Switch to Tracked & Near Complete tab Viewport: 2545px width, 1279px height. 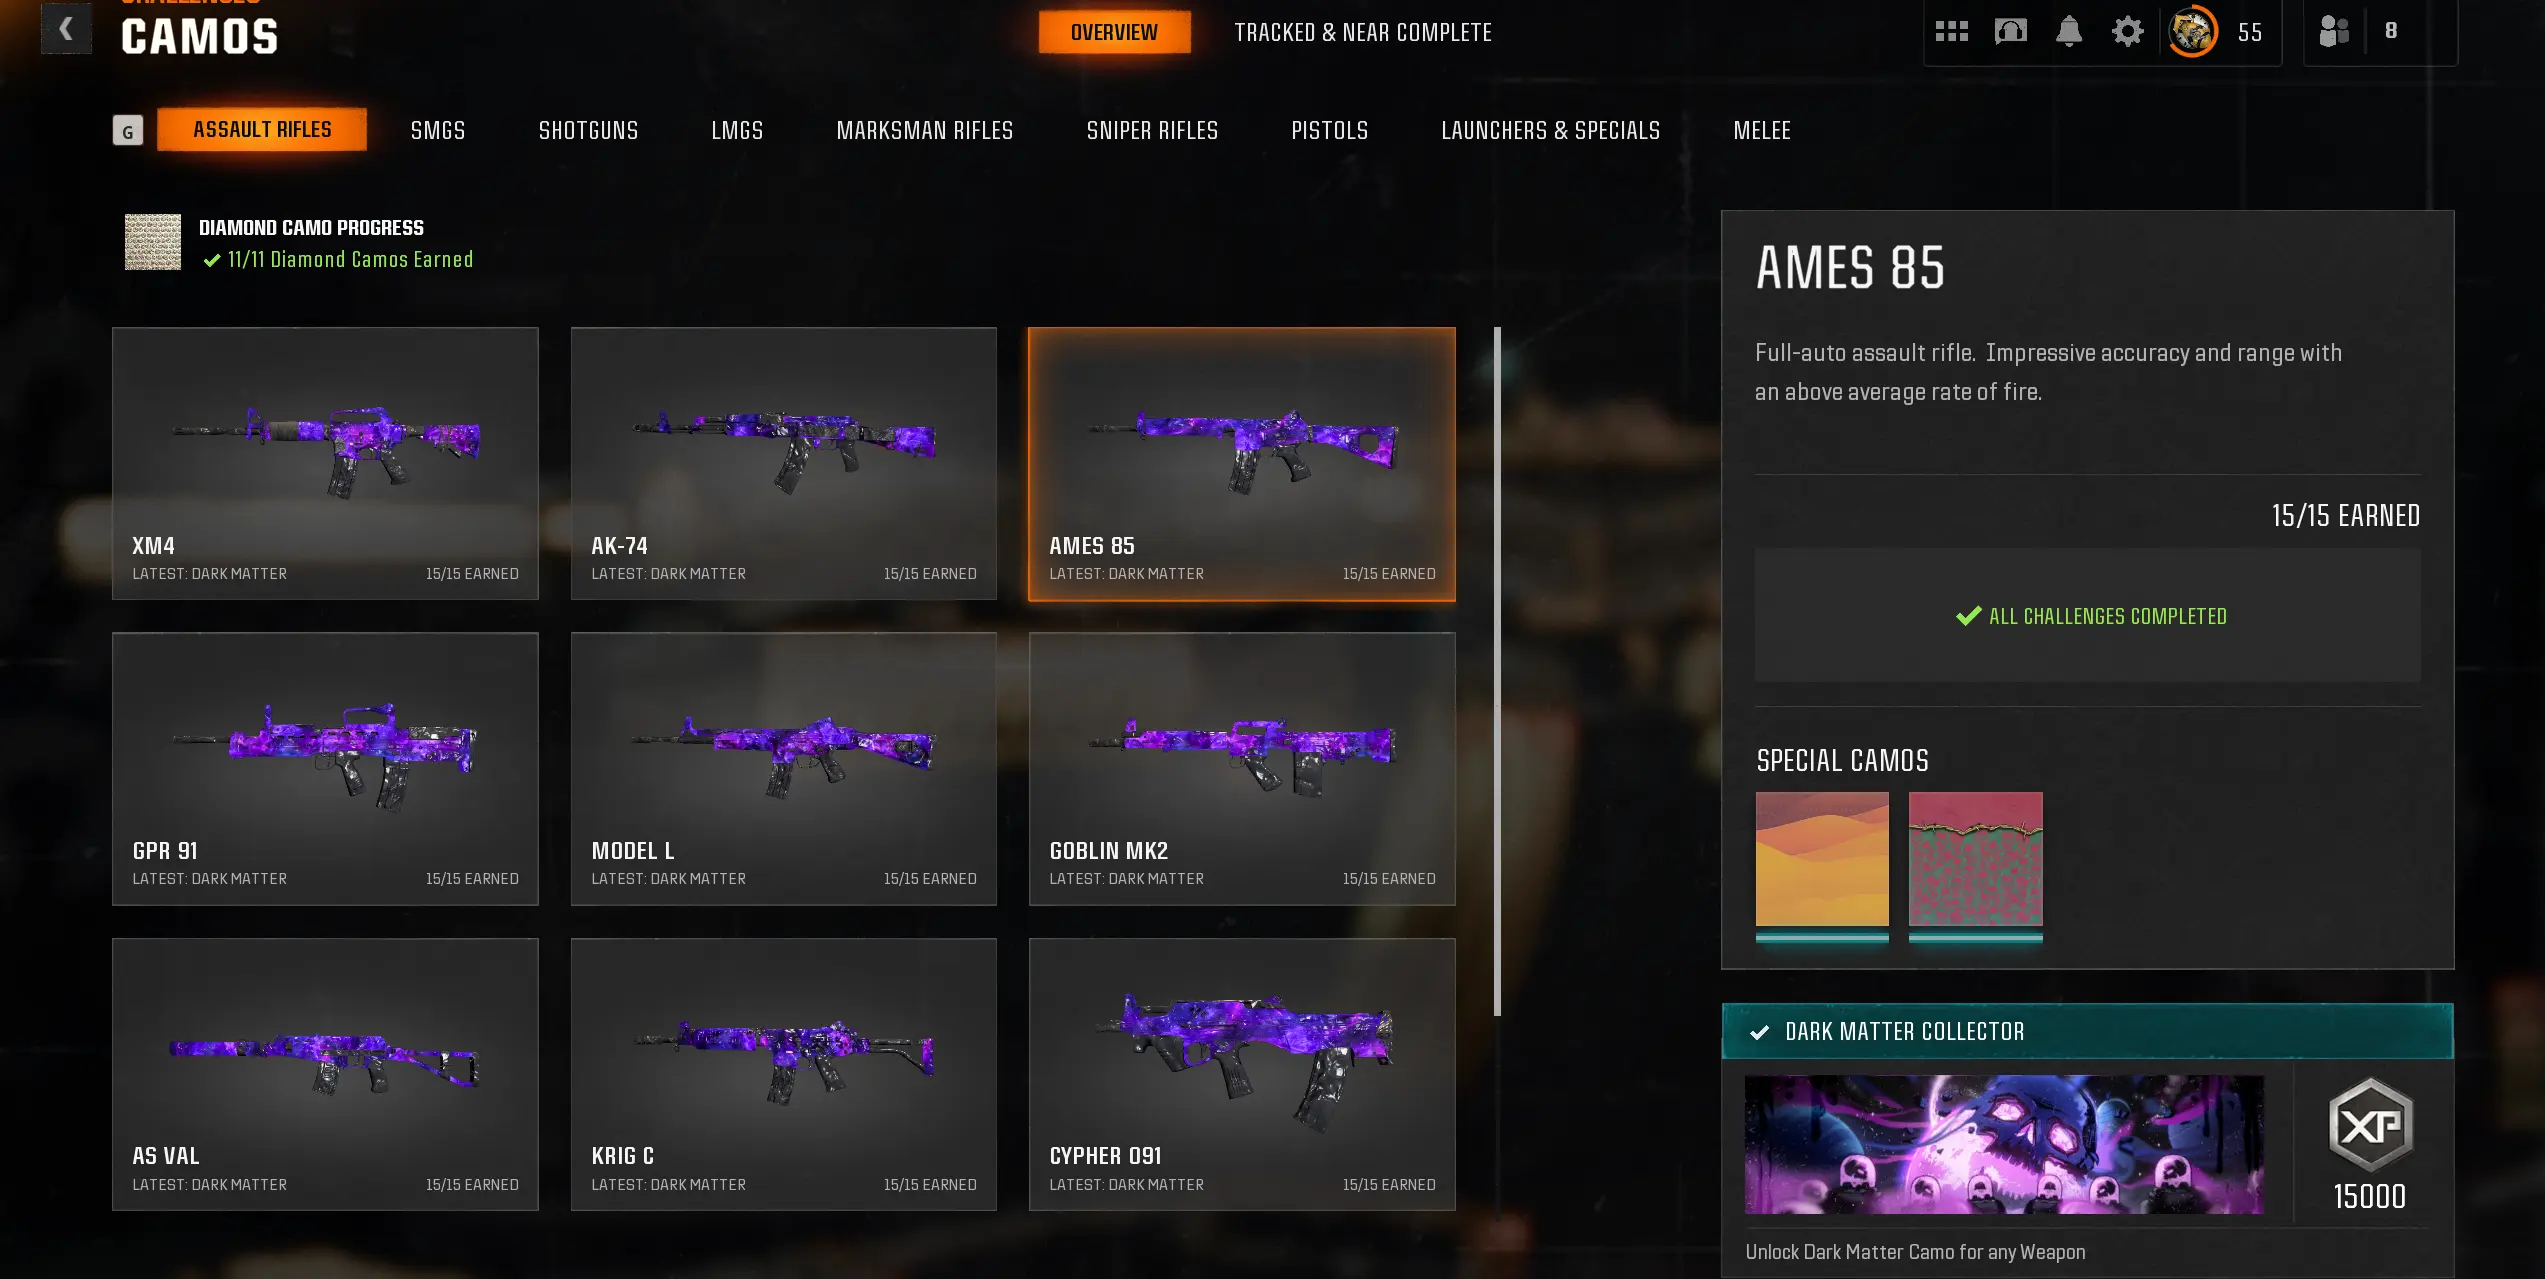1363,33
